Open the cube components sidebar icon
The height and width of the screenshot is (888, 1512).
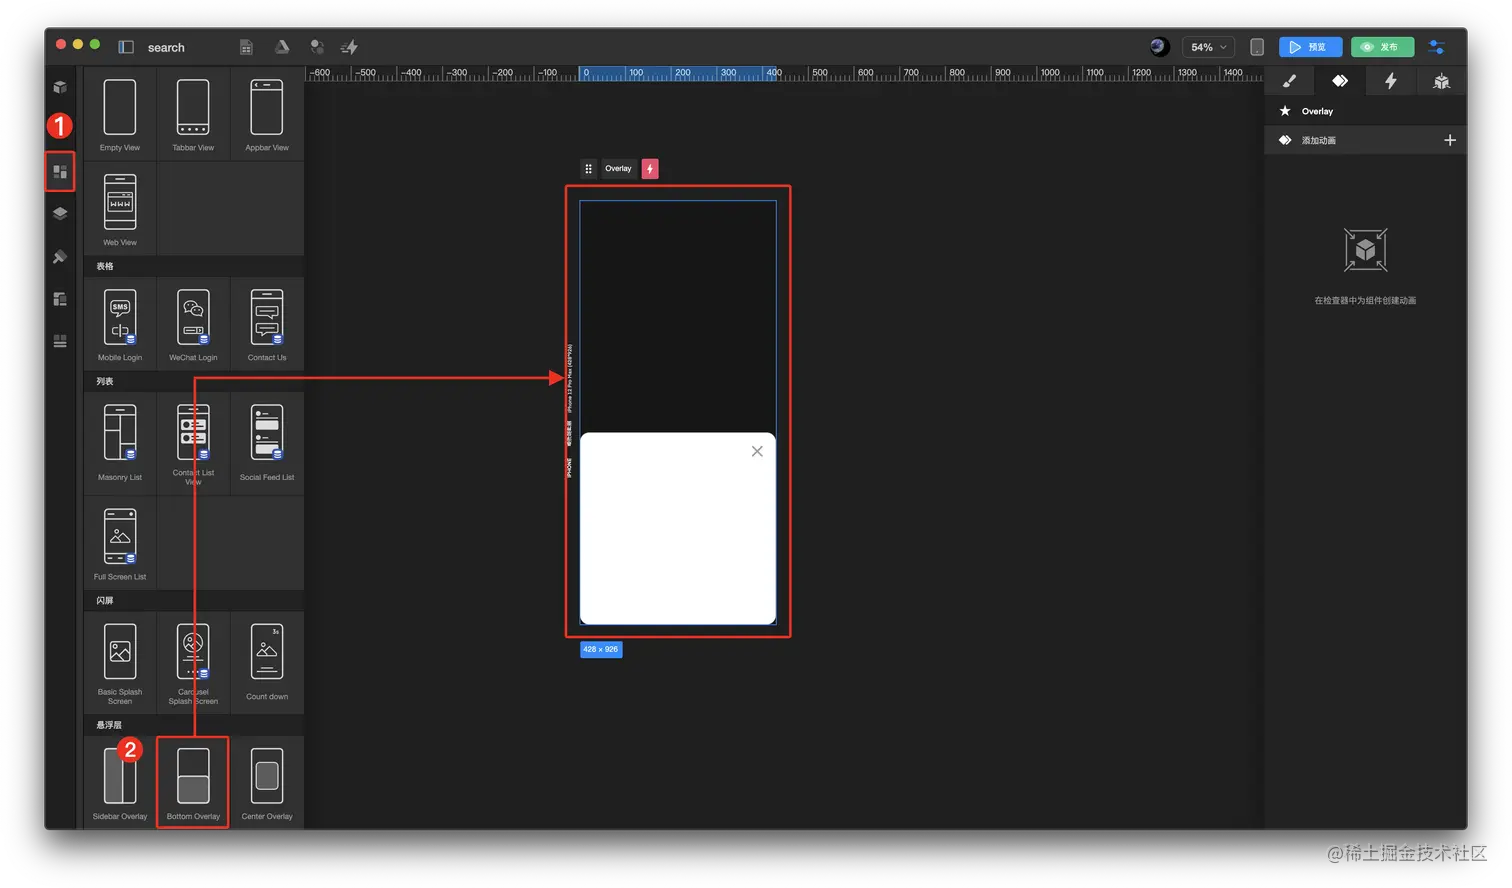pyautogui.click(x=60, y=87)
